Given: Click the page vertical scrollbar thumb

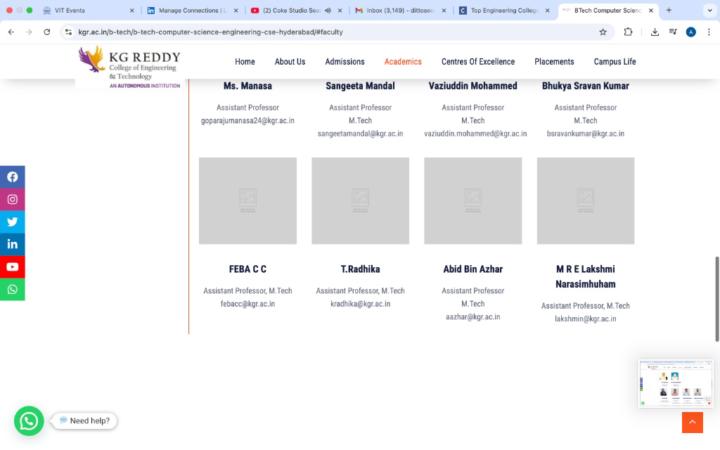Looking at the screenshot, I should pos(717,299).
